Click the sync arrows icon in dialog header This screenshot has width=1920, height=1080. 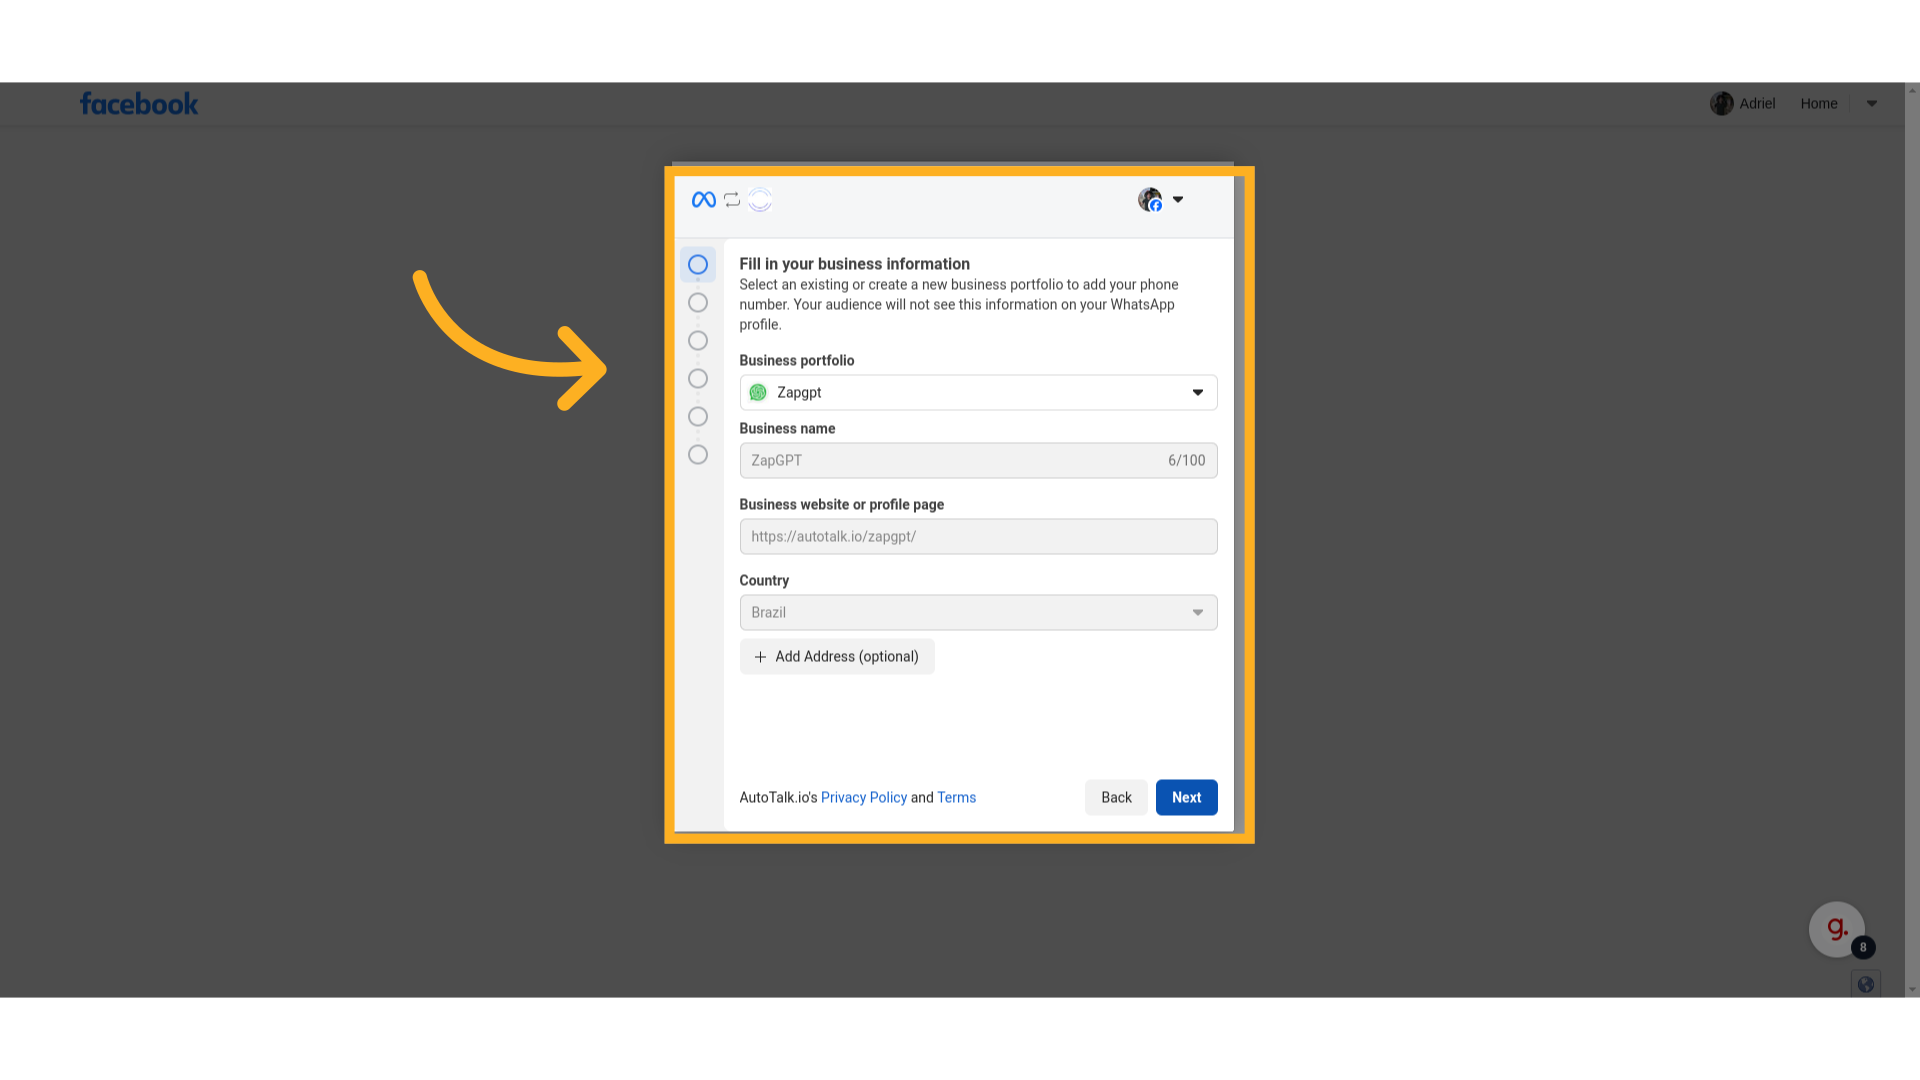point(732,200)
